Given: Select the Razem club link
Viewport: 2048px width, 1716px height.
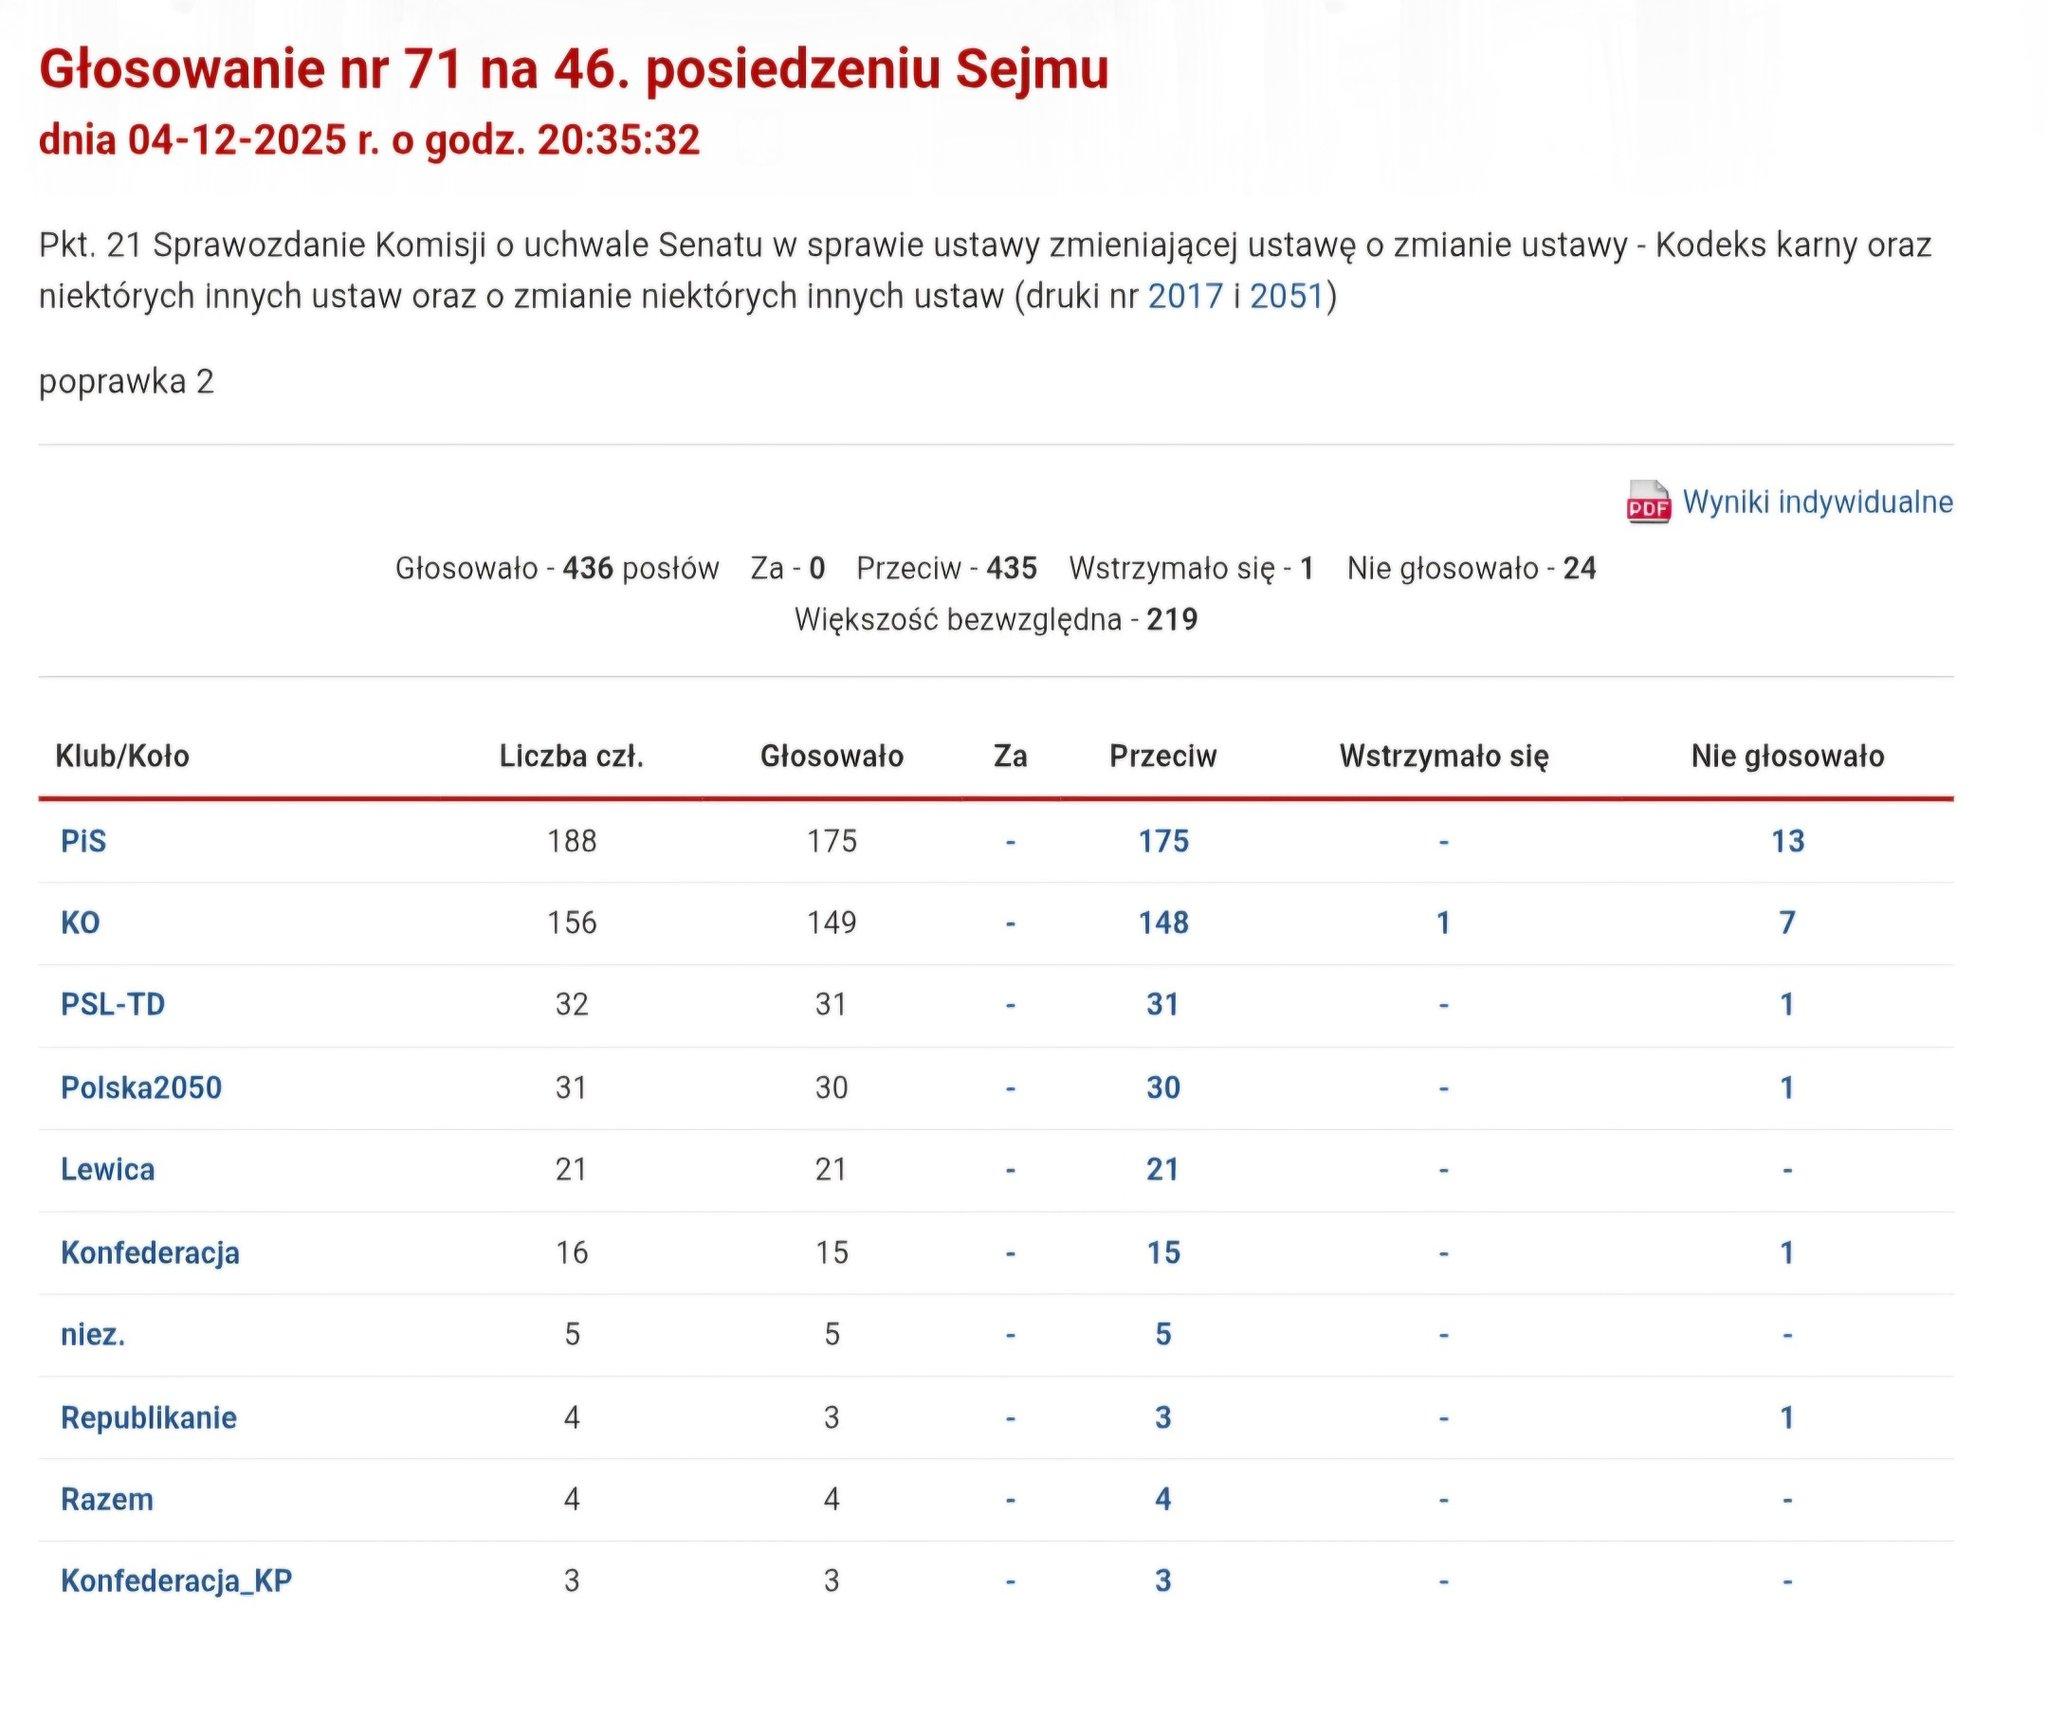Looking at the screenshot, I should pos(107,1499).
